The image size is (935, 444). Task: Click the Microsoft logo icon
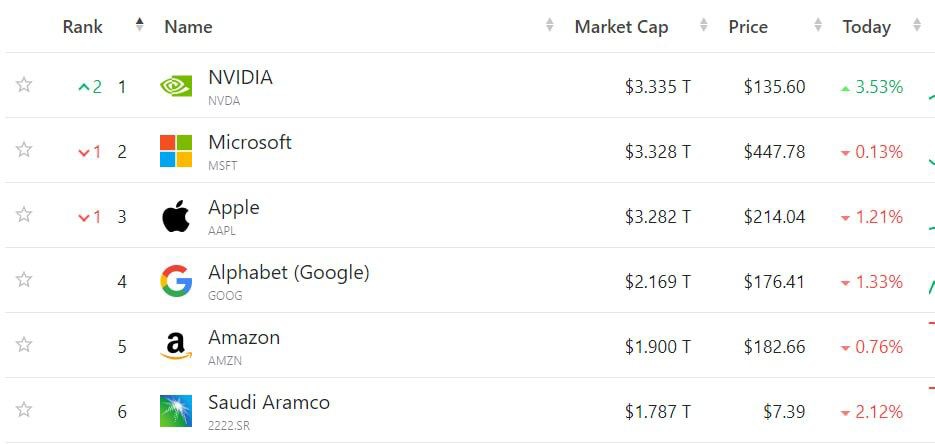click(176, 151)
